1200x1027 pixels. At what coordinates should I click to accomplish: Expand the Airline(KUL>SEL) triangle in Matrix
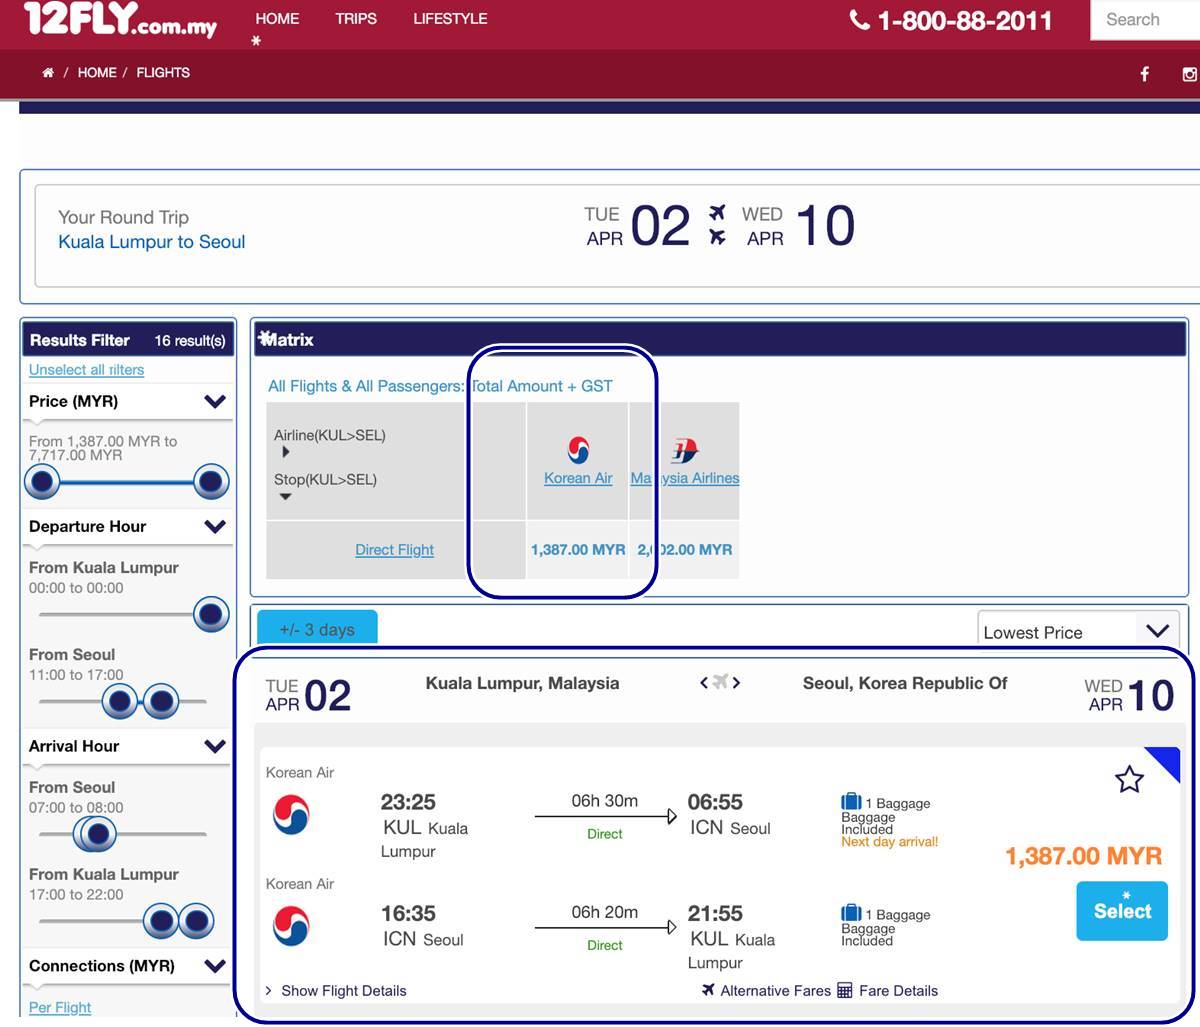(x=285, y=452)
